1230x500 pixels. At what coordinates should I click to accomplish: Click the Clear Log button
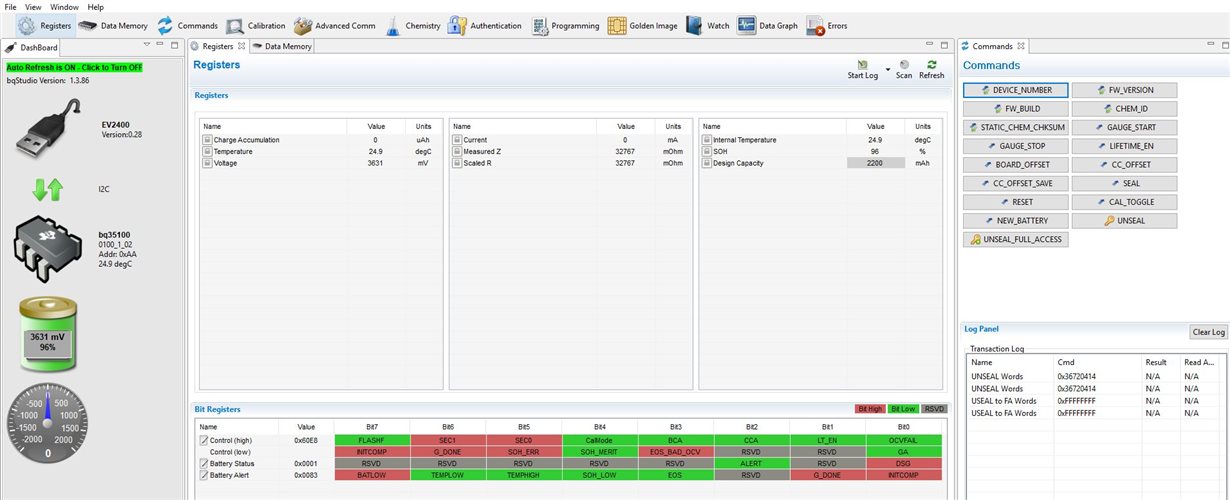(1208, 332)
